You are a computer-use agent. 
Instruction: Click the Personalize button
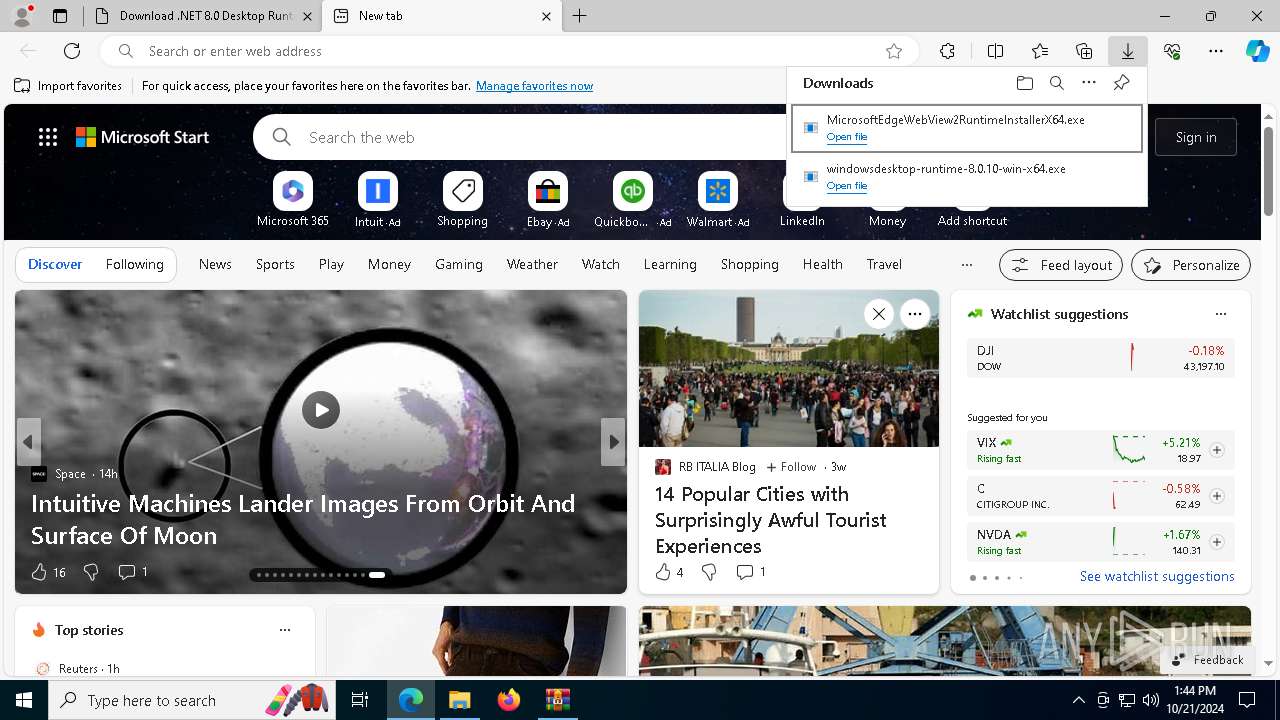tap(1191, 265)
